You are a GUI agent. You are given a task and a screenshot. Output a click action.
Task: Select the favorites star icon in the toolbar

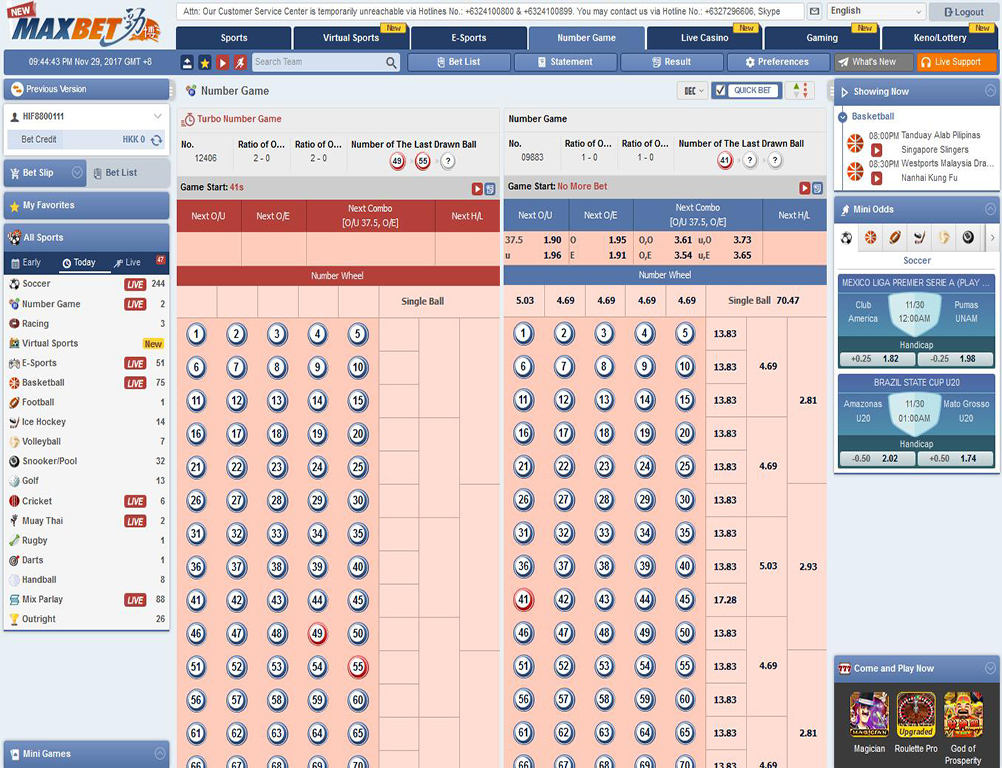[x=204, y=62]
